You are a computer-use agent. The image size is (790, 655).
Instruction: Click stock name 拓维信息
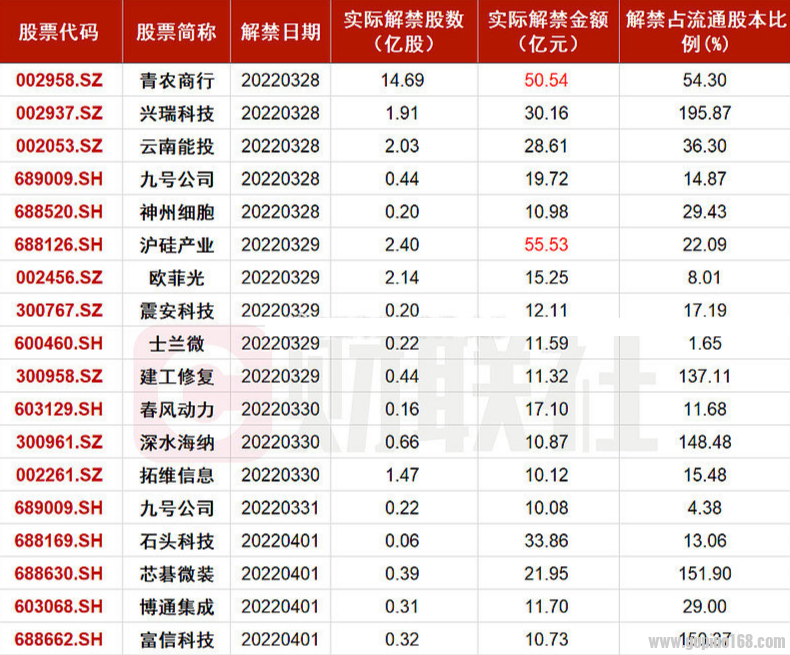click(x=177, y=476)
